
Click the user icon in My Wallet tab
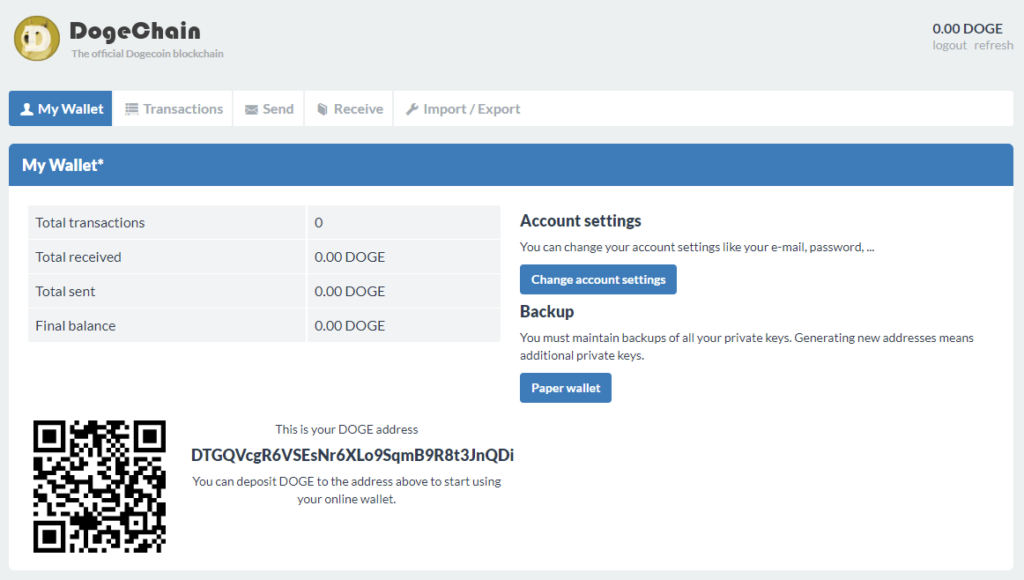click(x=27, y=109)
